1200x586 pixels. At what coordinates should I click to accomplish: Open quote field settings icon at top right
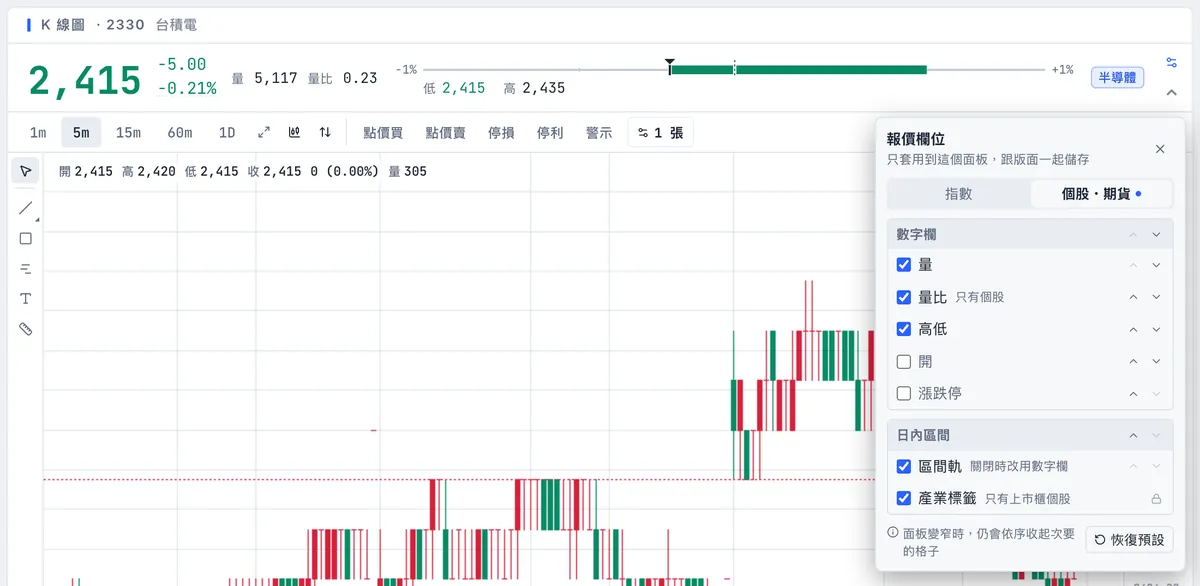(1171, 62)
